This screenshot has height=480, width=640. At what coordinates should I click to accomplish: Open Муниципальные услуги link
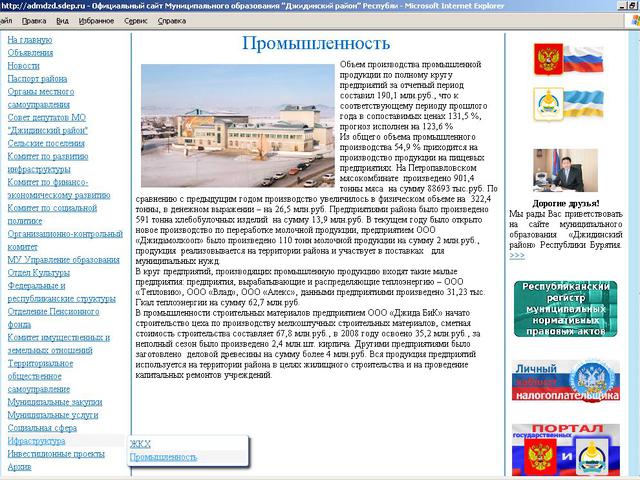[53, 415]
